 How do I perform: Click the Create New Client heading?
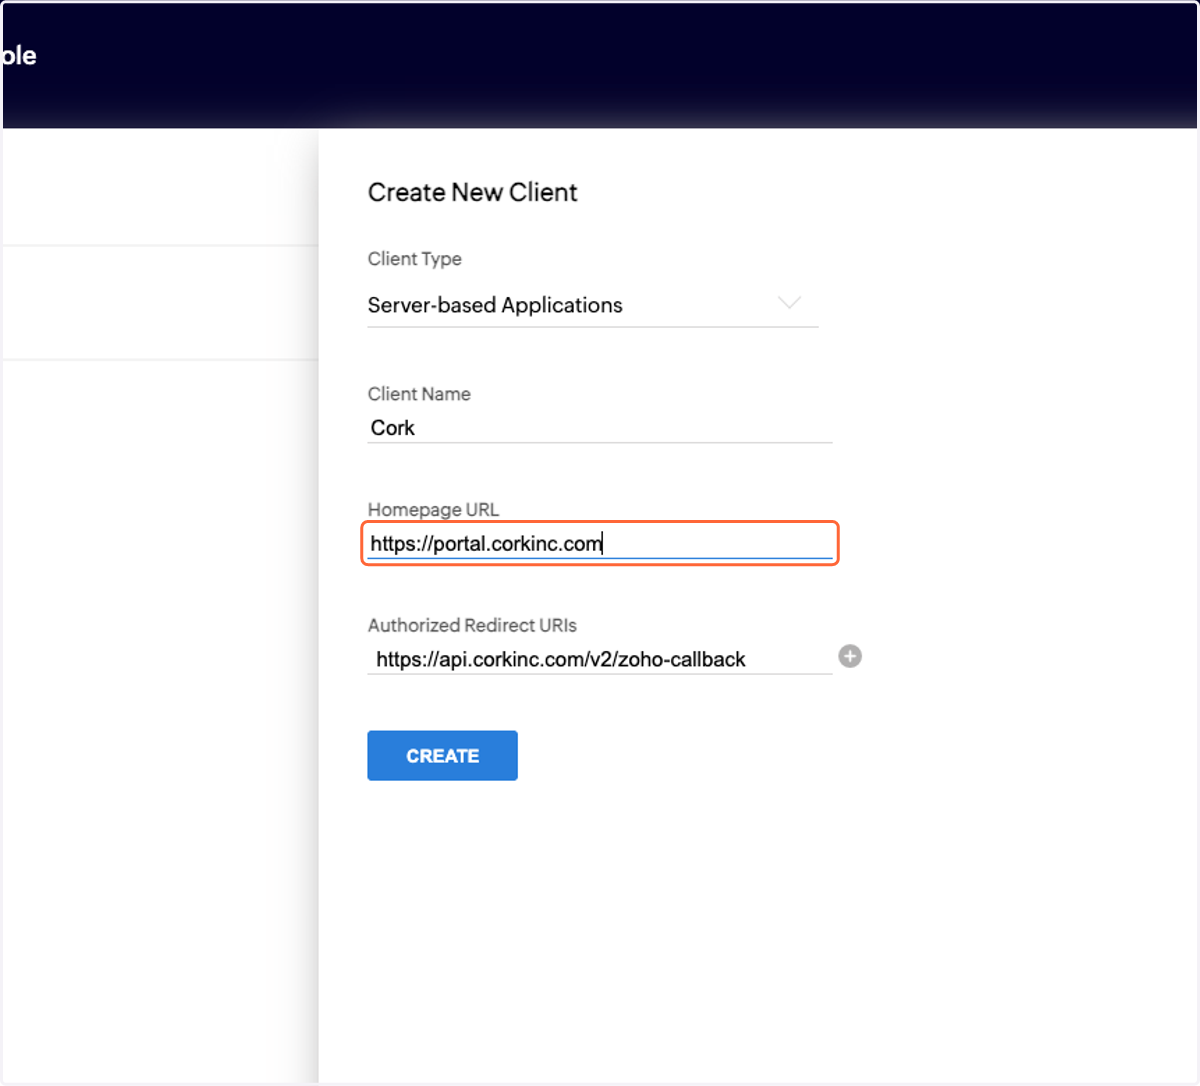473,192
